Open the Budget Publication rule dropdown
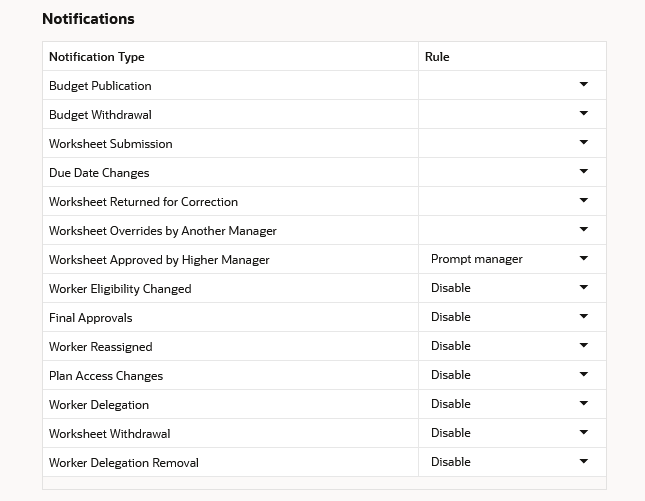 pyautogui.click(x=583, y=84)
